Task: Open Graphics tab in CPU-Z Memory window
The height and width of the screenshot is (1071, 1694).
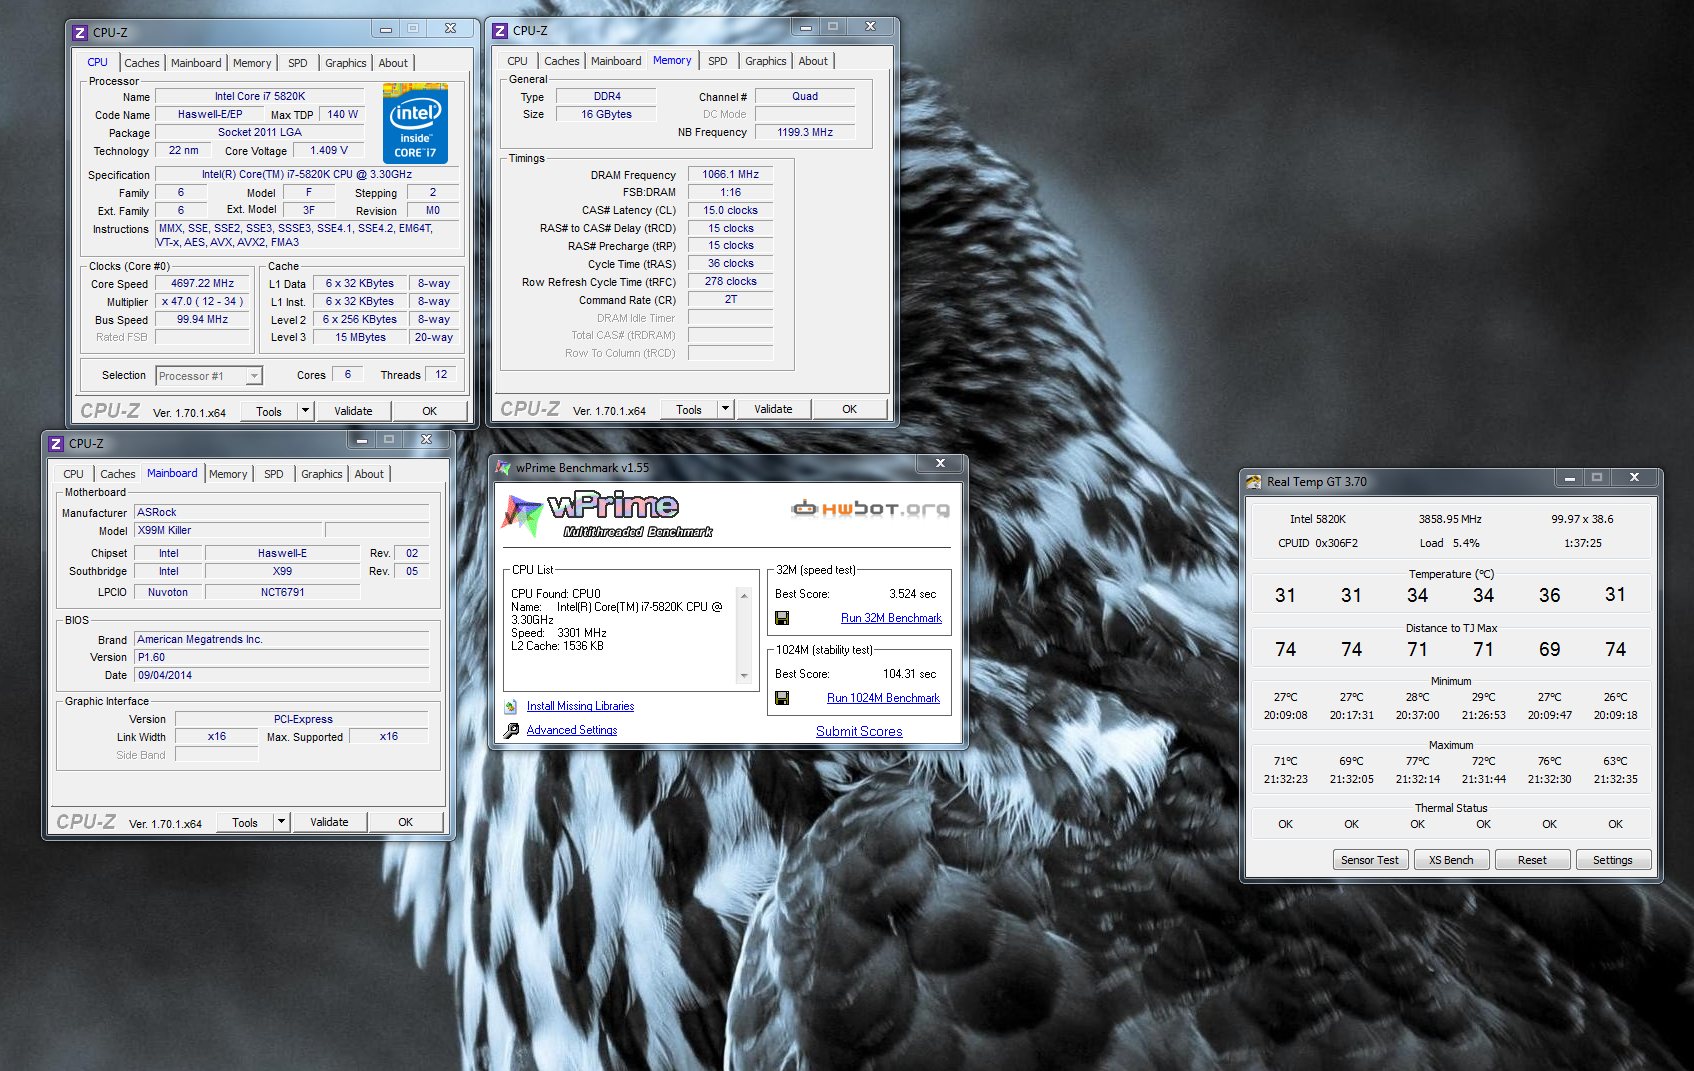Action: 766,61
